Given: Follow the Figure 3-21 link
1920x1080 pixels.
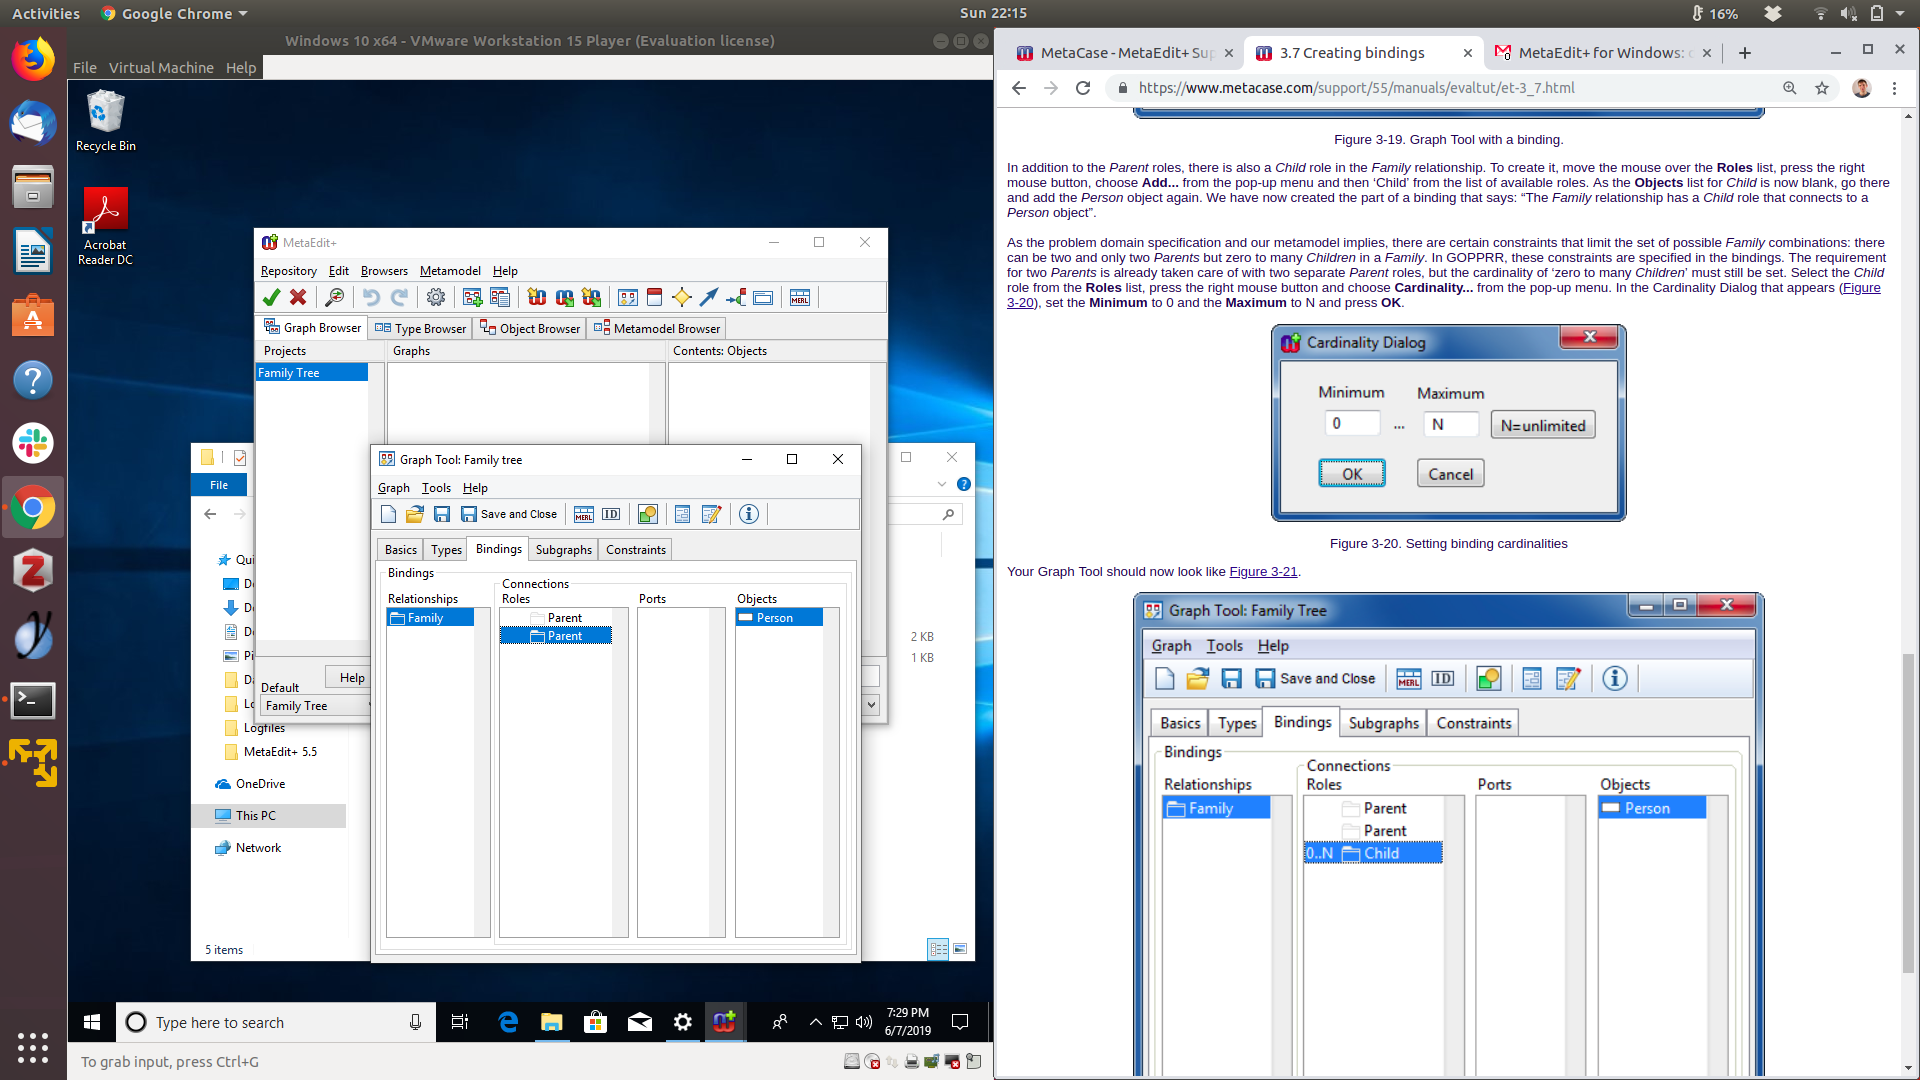Looking at the screenshot, I should [x=1262, y=572].
